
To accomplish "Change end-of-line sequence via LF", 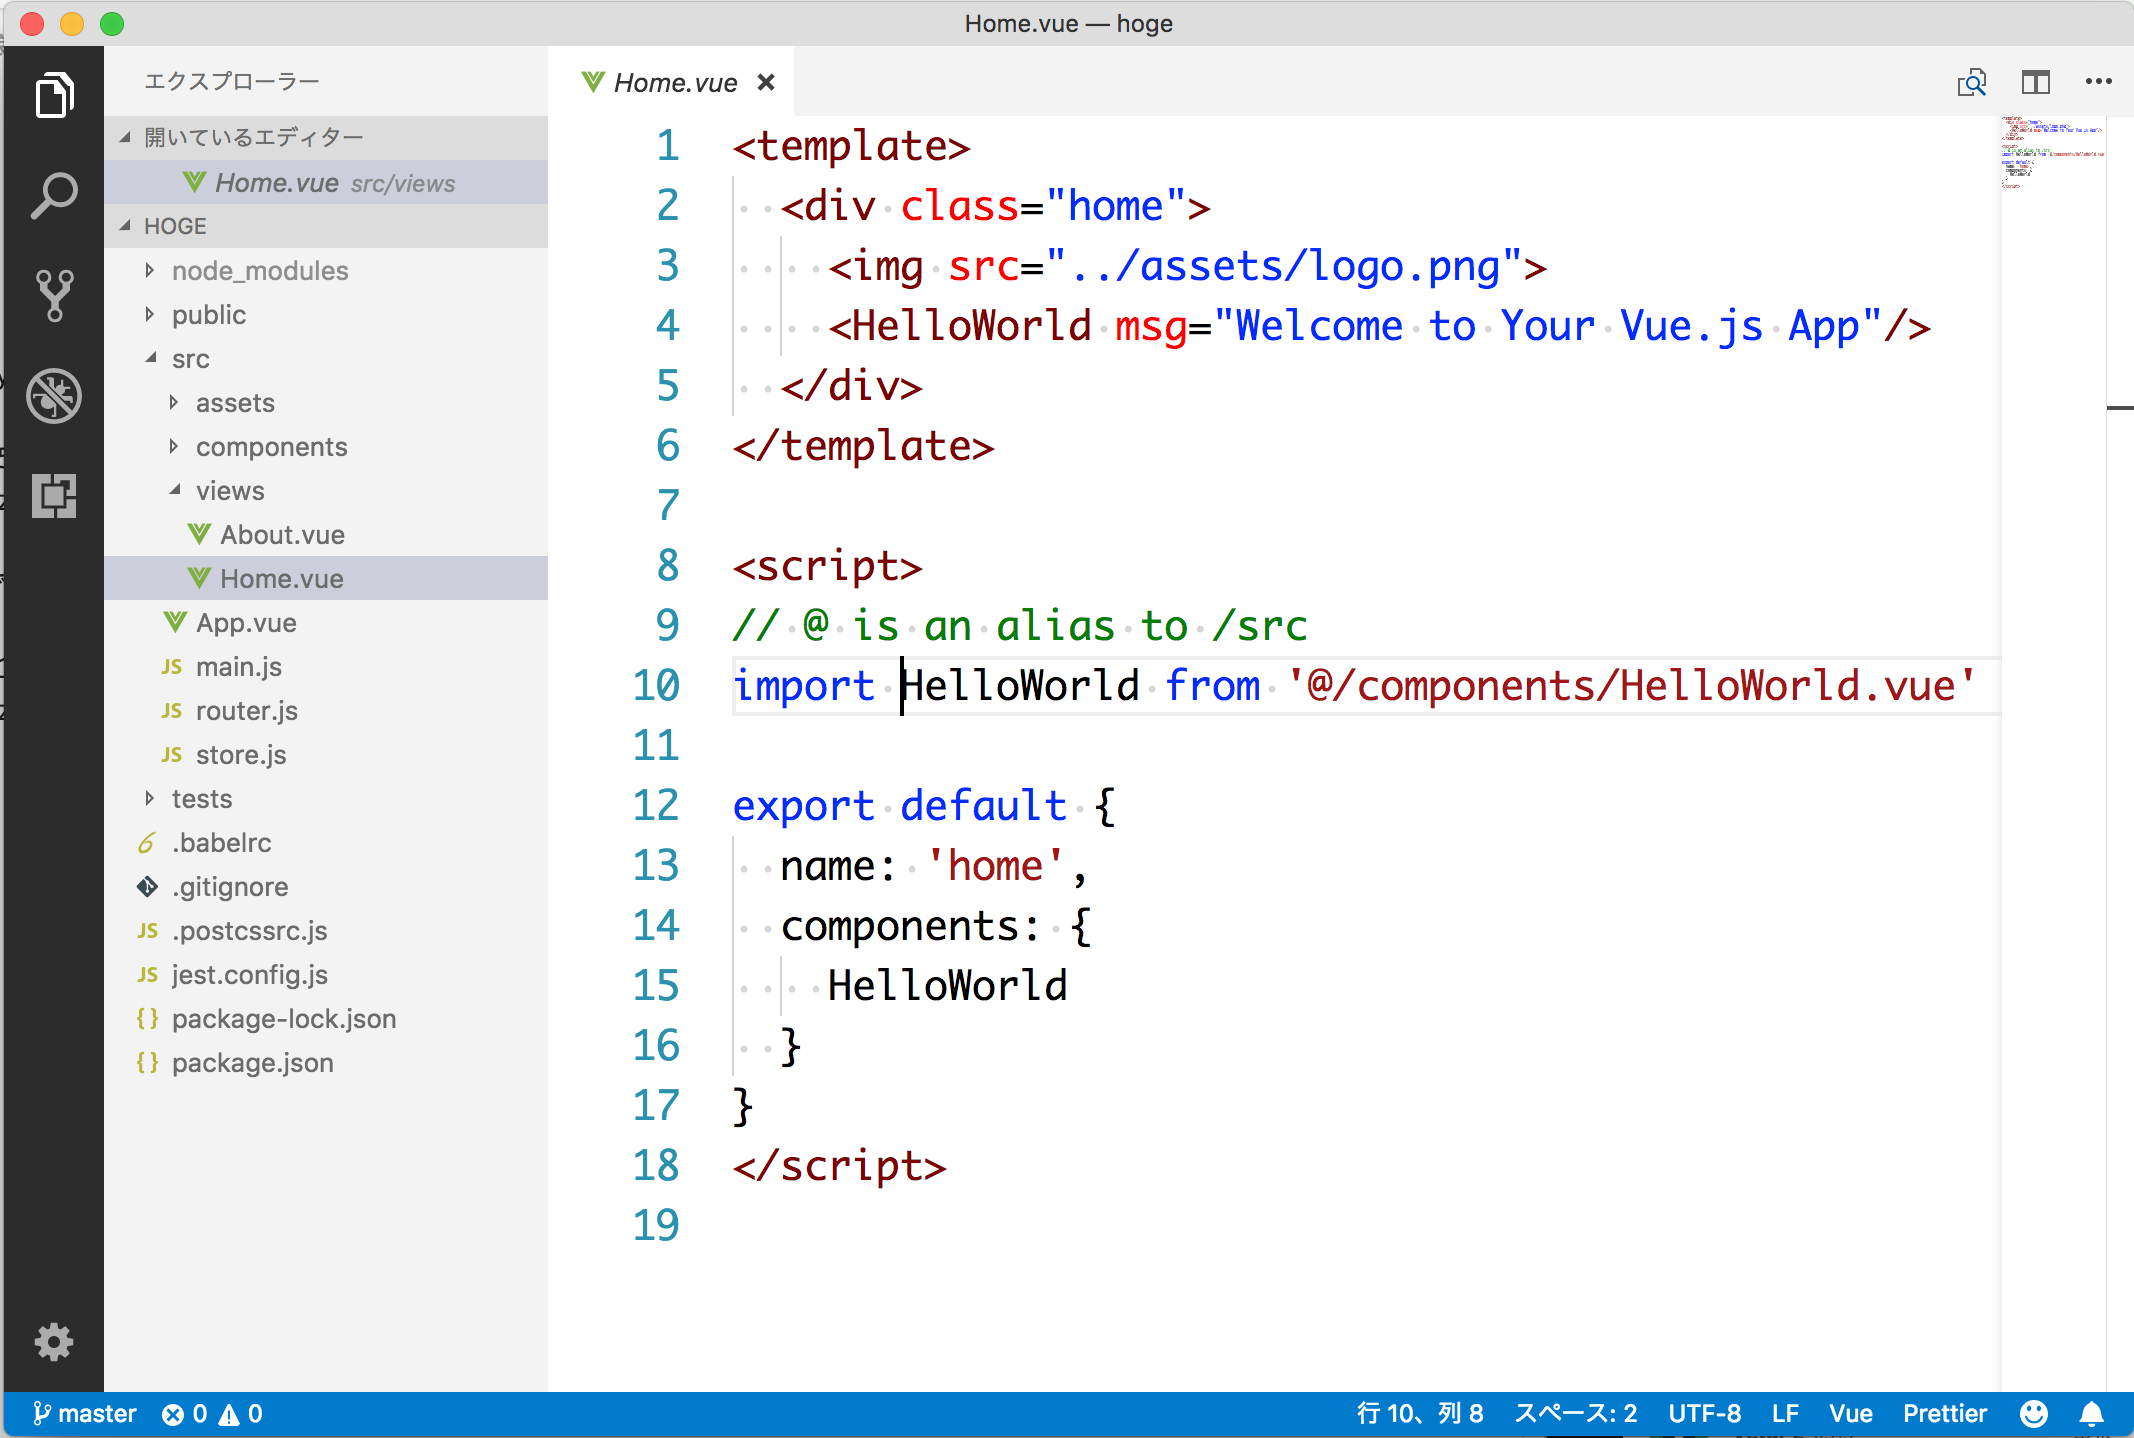I will tap(1785, 1414).
